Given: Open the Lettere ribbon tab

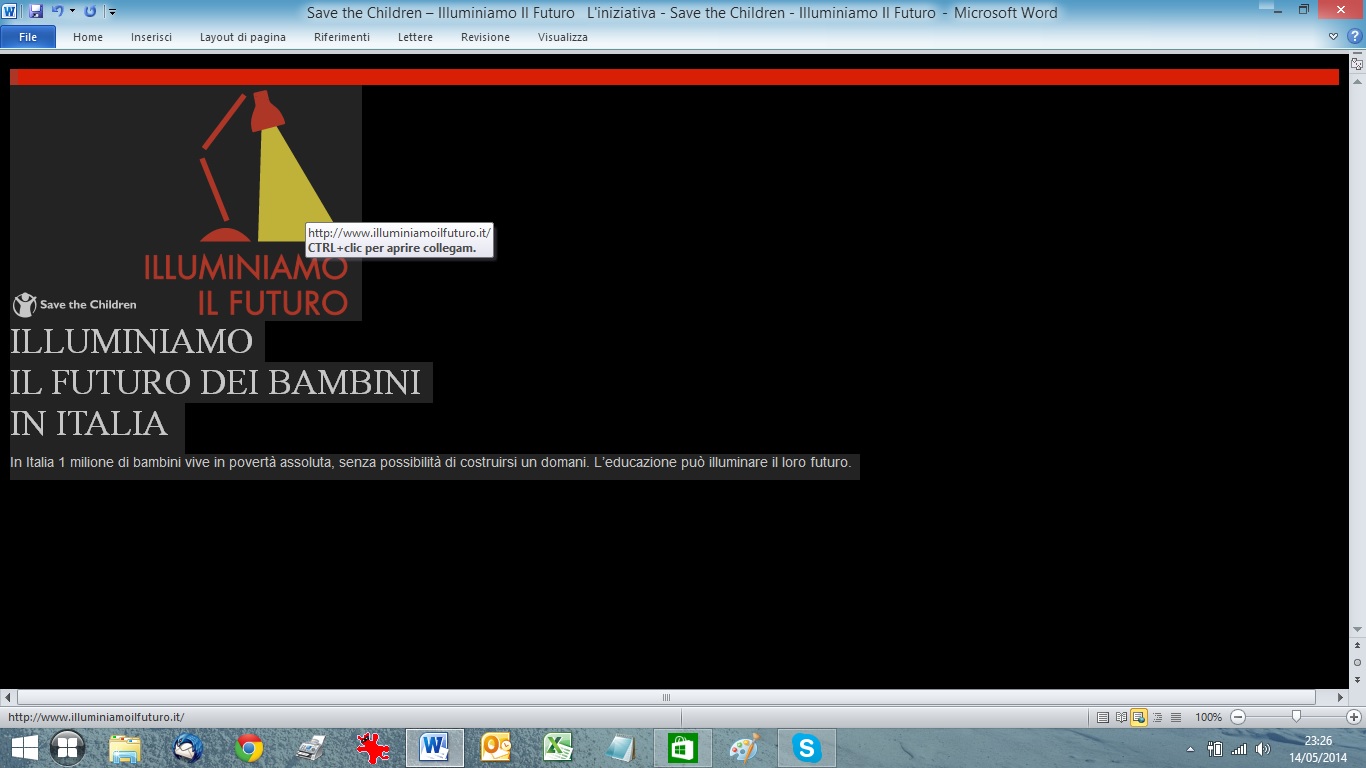Looking at the screenshot, I should click(x=415, y=37).
